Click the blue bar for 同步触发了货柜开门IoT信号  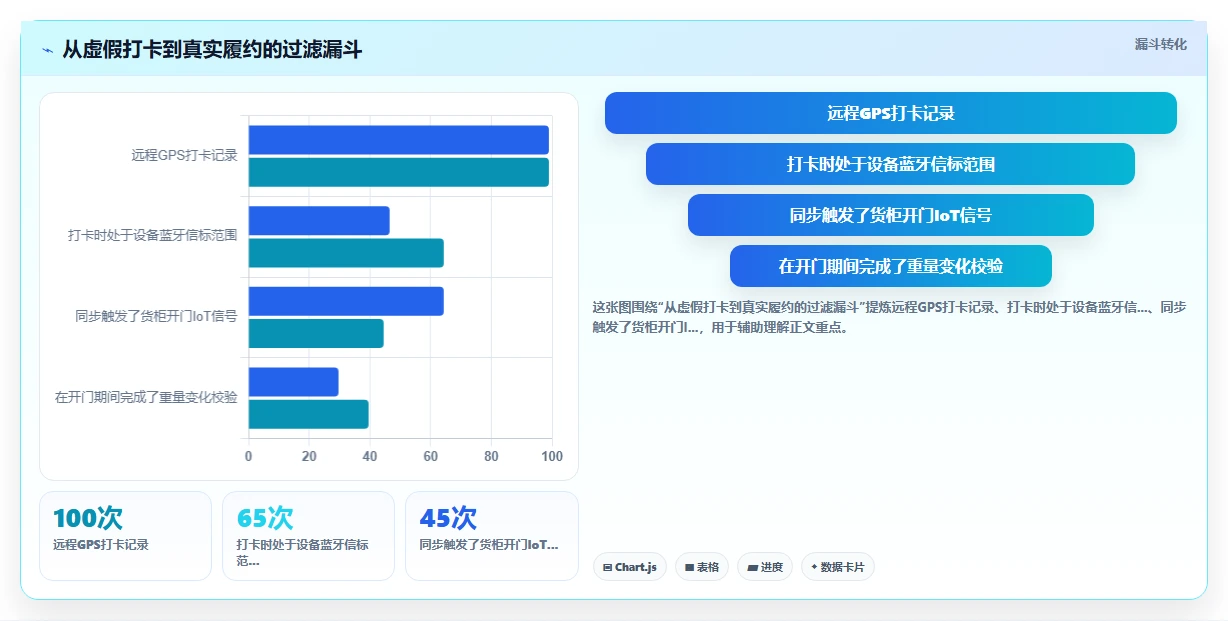(x=346, y=301)
